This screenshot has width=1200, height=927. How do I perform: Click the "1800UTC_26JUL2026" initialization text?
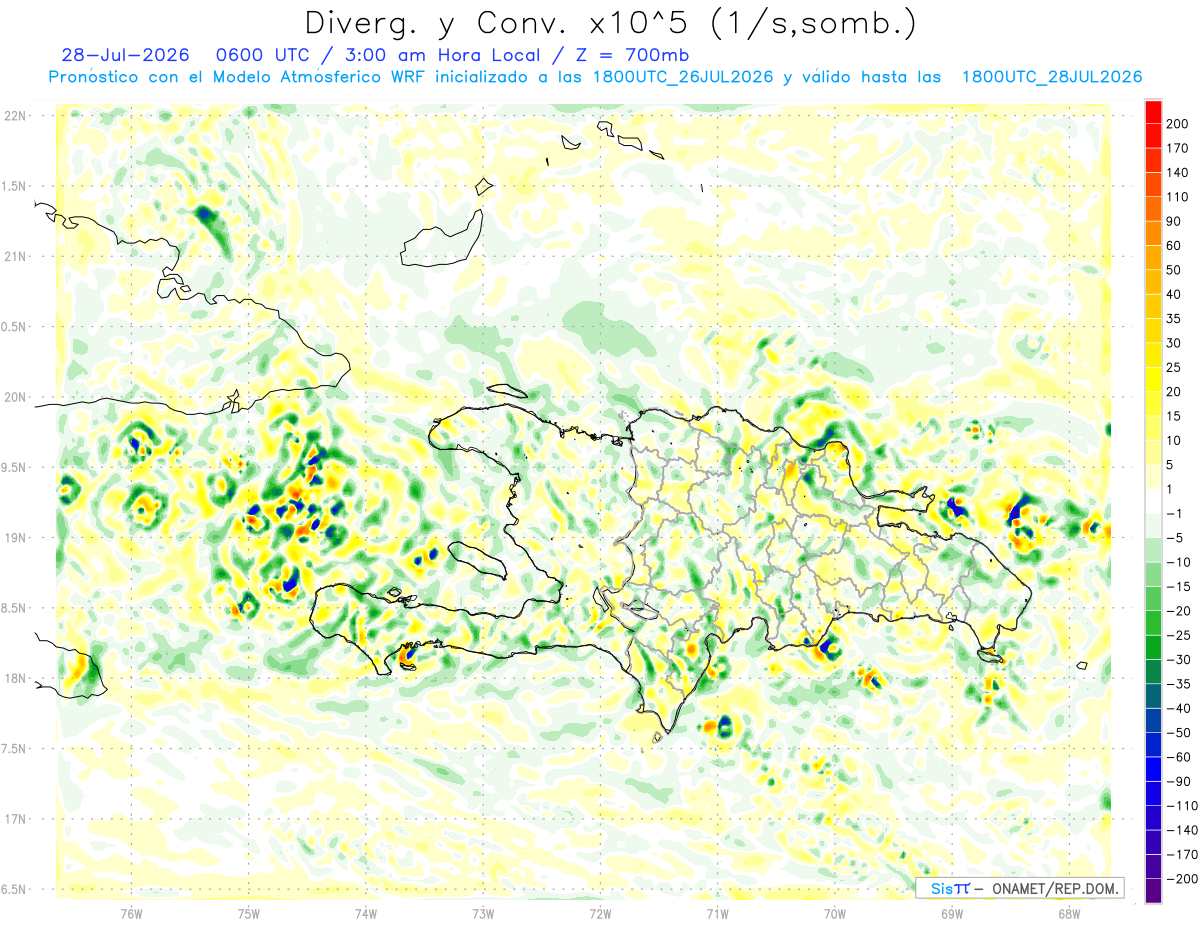tap(683, 77)
